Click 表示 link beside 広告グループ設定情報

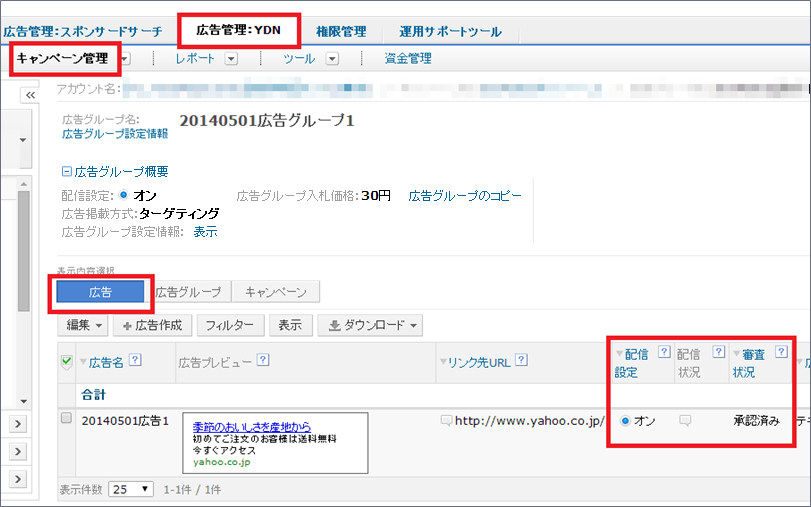tap(205, 232)
